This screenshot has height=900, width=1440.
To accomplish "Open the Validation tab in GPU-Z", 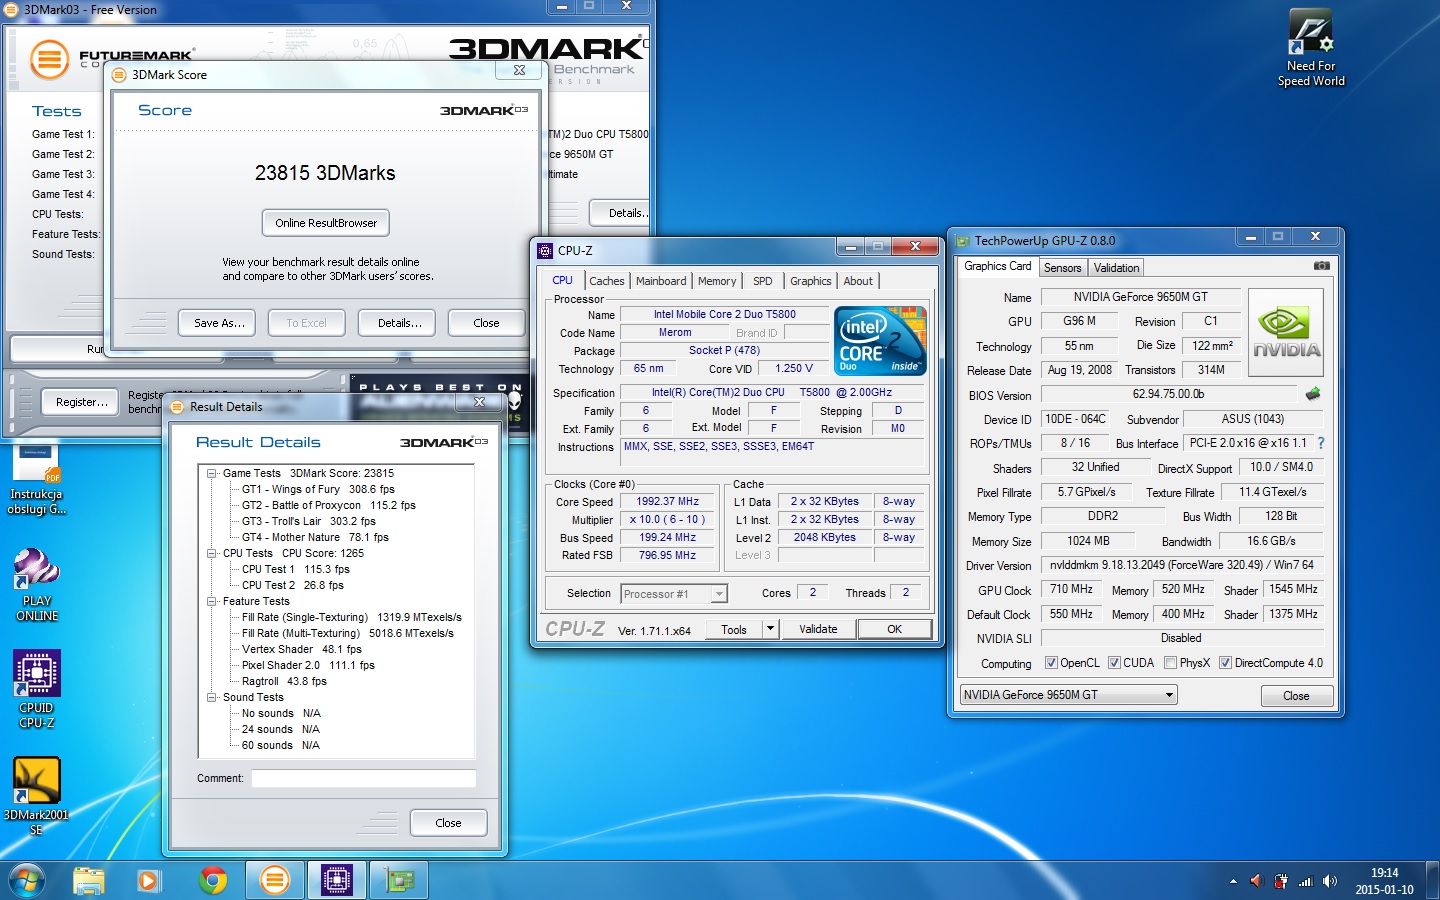I will point(1116,268).
